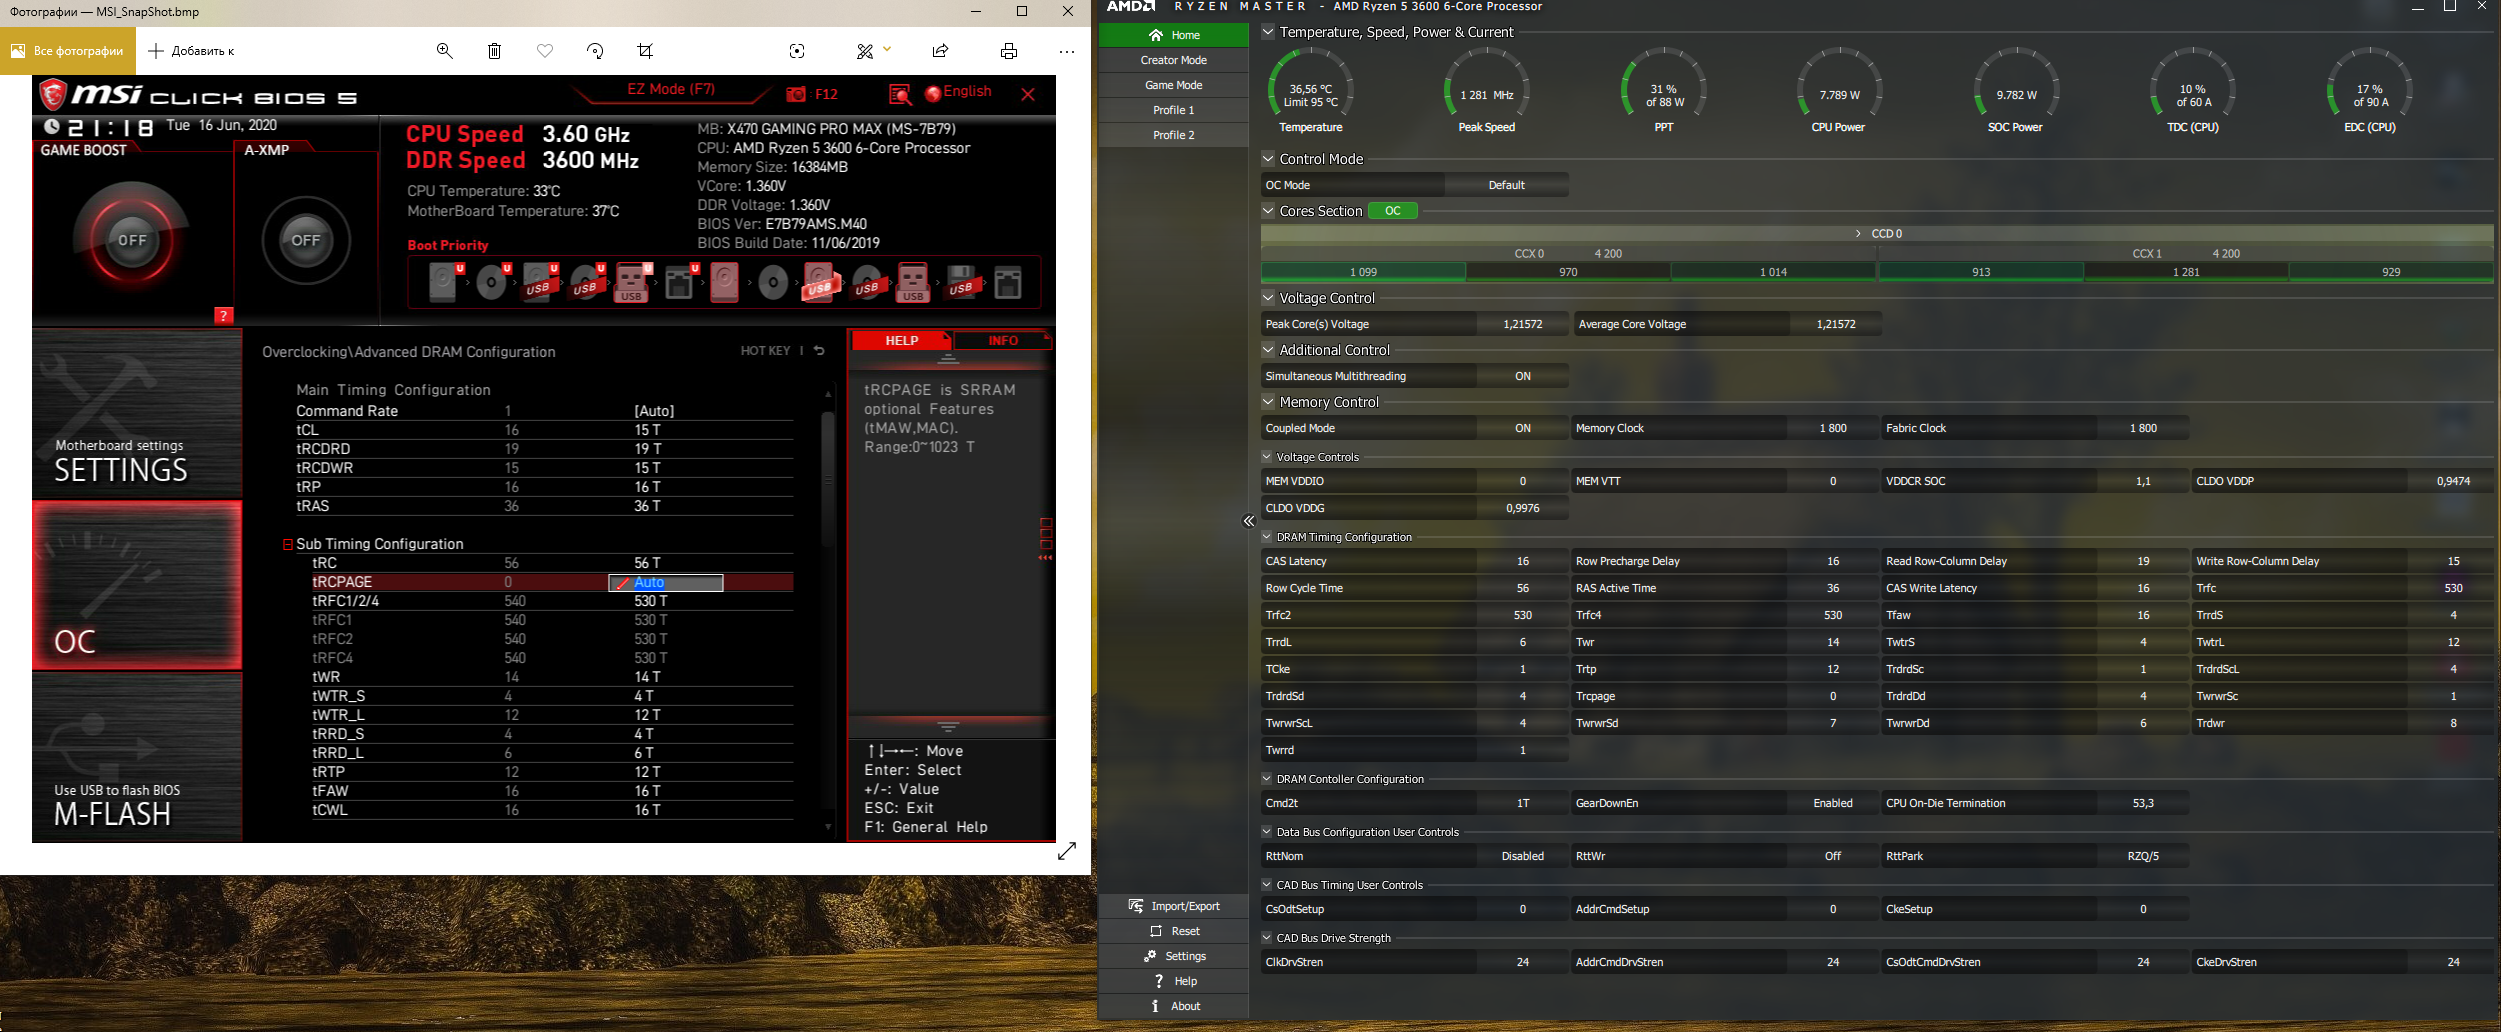
Task: Click the CPU On-Die Termination value 53,3
Action: click(2142, 803)
